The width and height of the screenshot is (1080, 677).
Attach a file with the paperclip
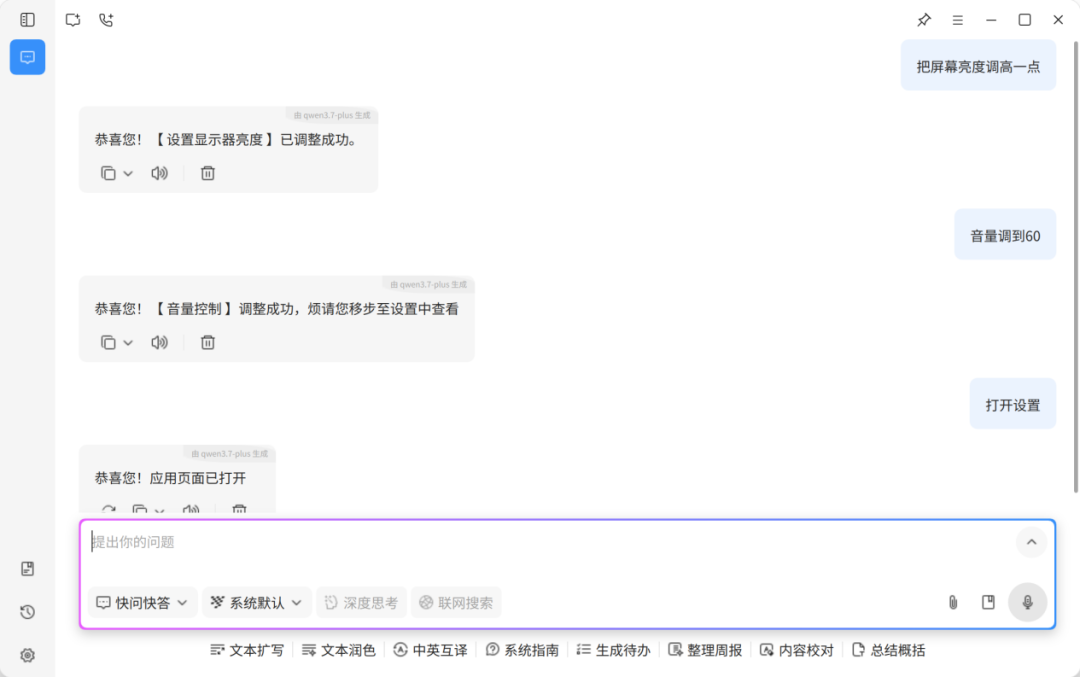(953, 603)
